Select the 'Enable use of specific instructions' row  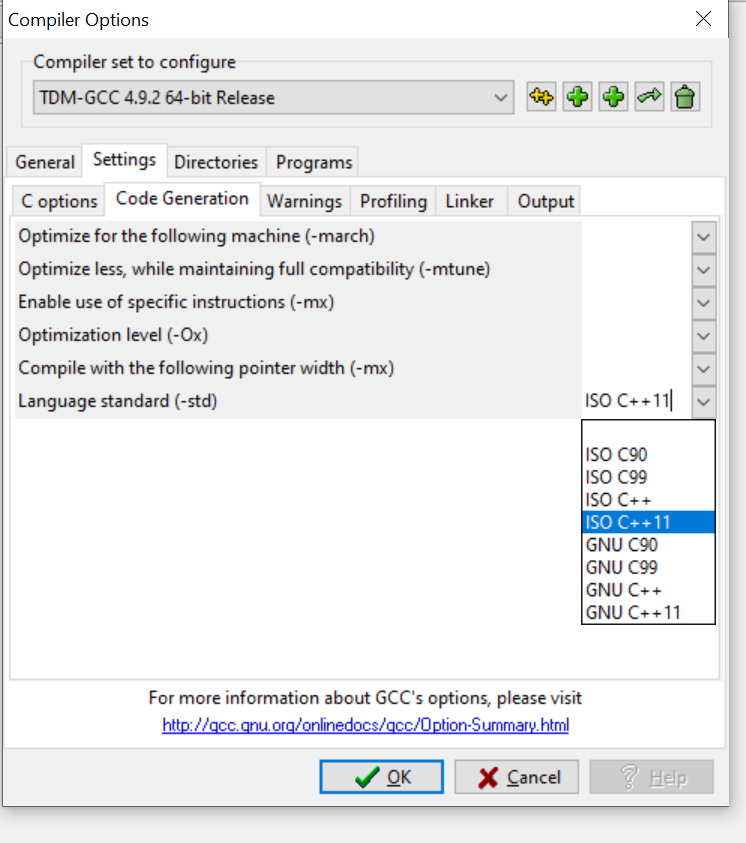[298, 303]
